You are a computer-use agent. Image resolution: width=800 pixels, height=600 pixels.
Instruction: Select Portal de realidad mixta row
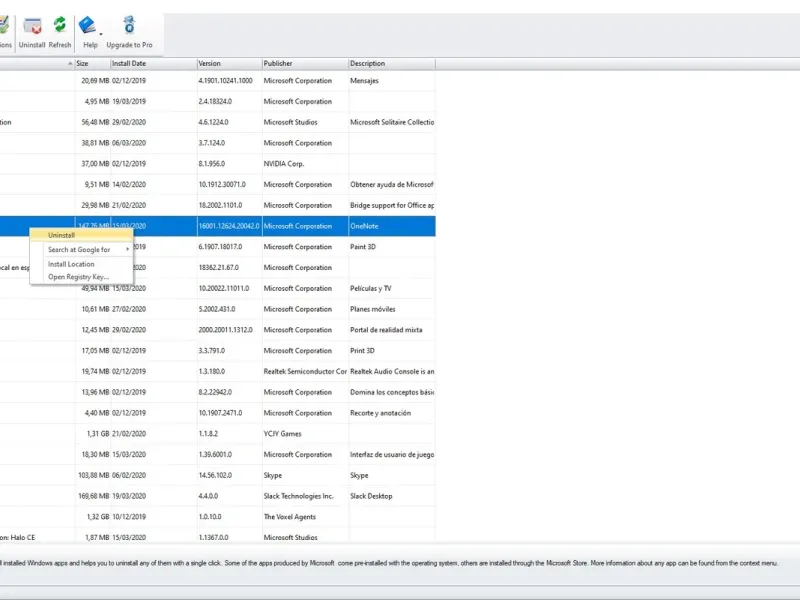pos(386,330)
